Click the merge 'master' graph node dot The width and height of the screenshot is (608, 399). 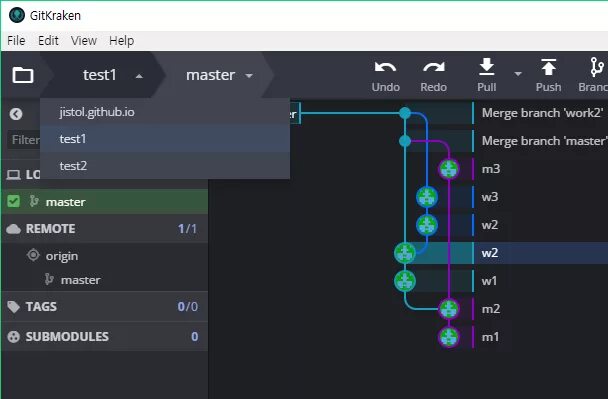pos(405,141)
